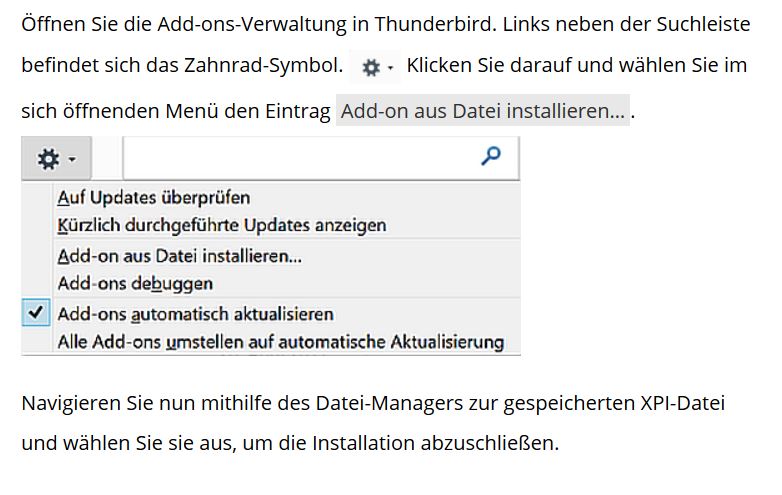
Task: Click the magnifier icon in the search box
Action: pos(491,156)
